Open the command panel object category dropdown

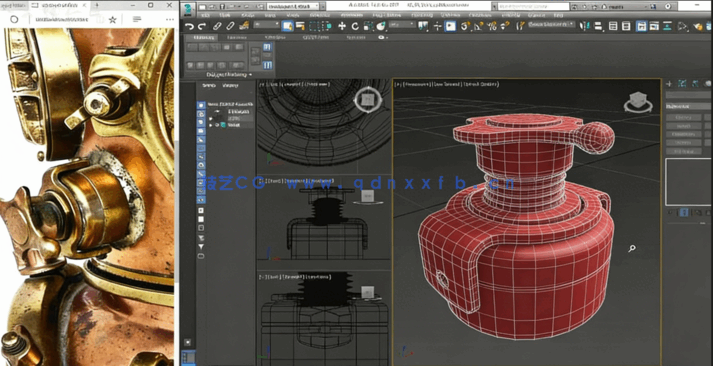[689, 106]
